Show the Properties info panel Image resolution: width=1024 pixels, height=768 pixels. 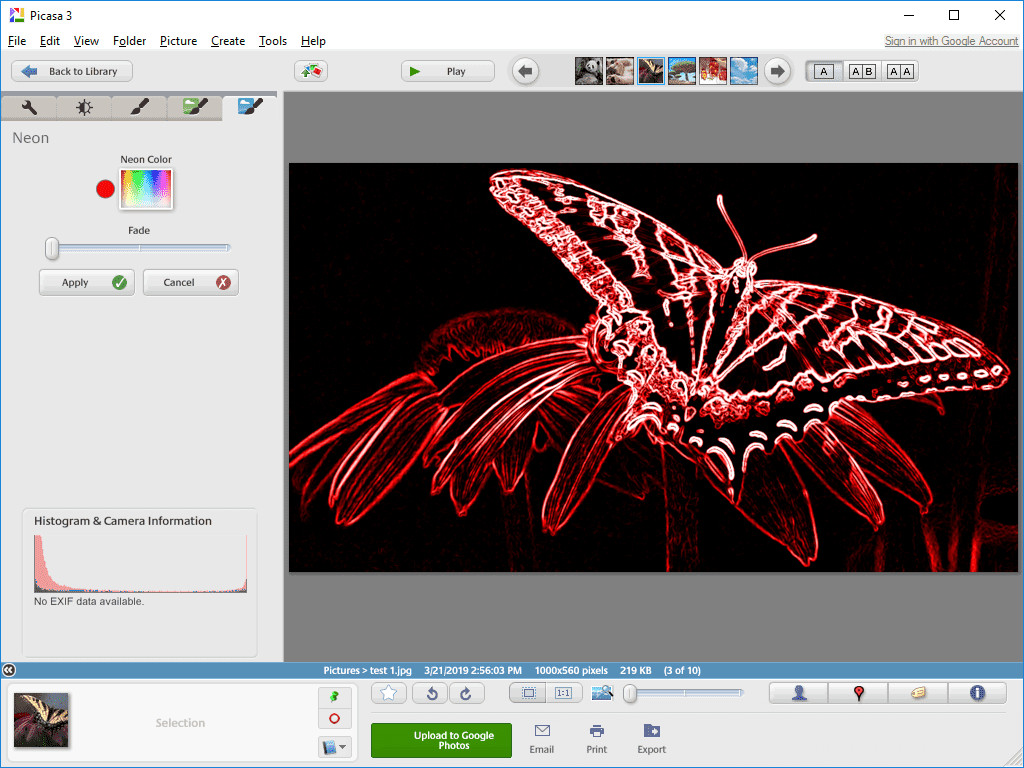(977, 693)
